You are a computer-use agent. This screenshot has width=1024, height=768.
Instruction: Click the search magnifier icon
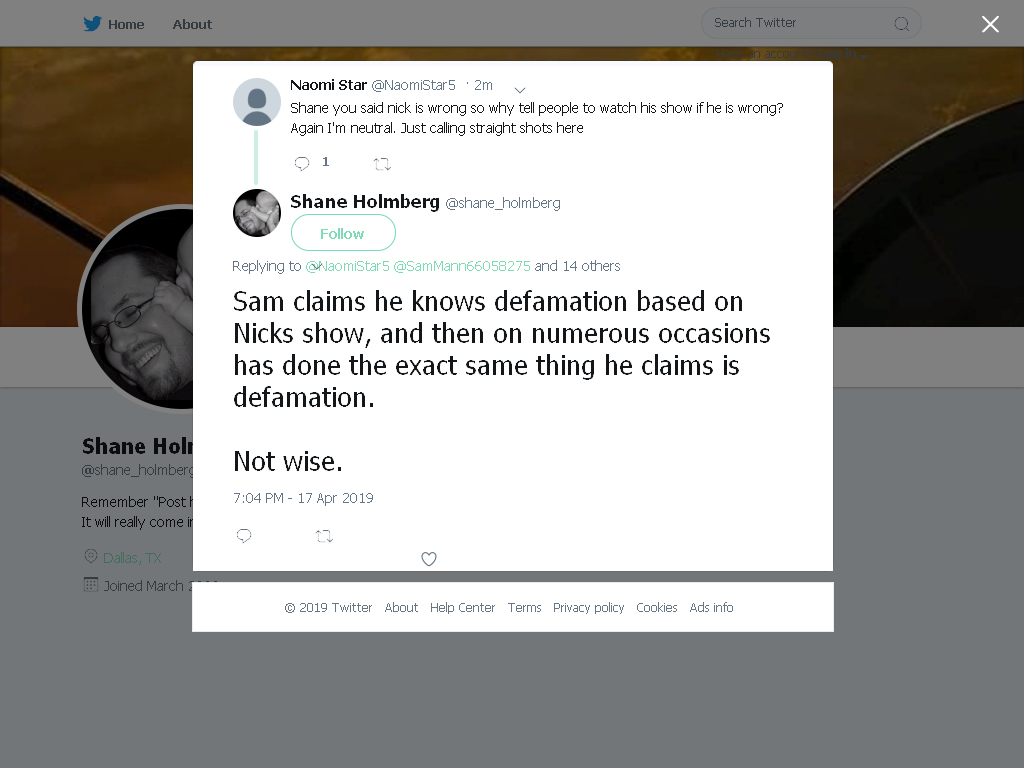tap(902, 24)
